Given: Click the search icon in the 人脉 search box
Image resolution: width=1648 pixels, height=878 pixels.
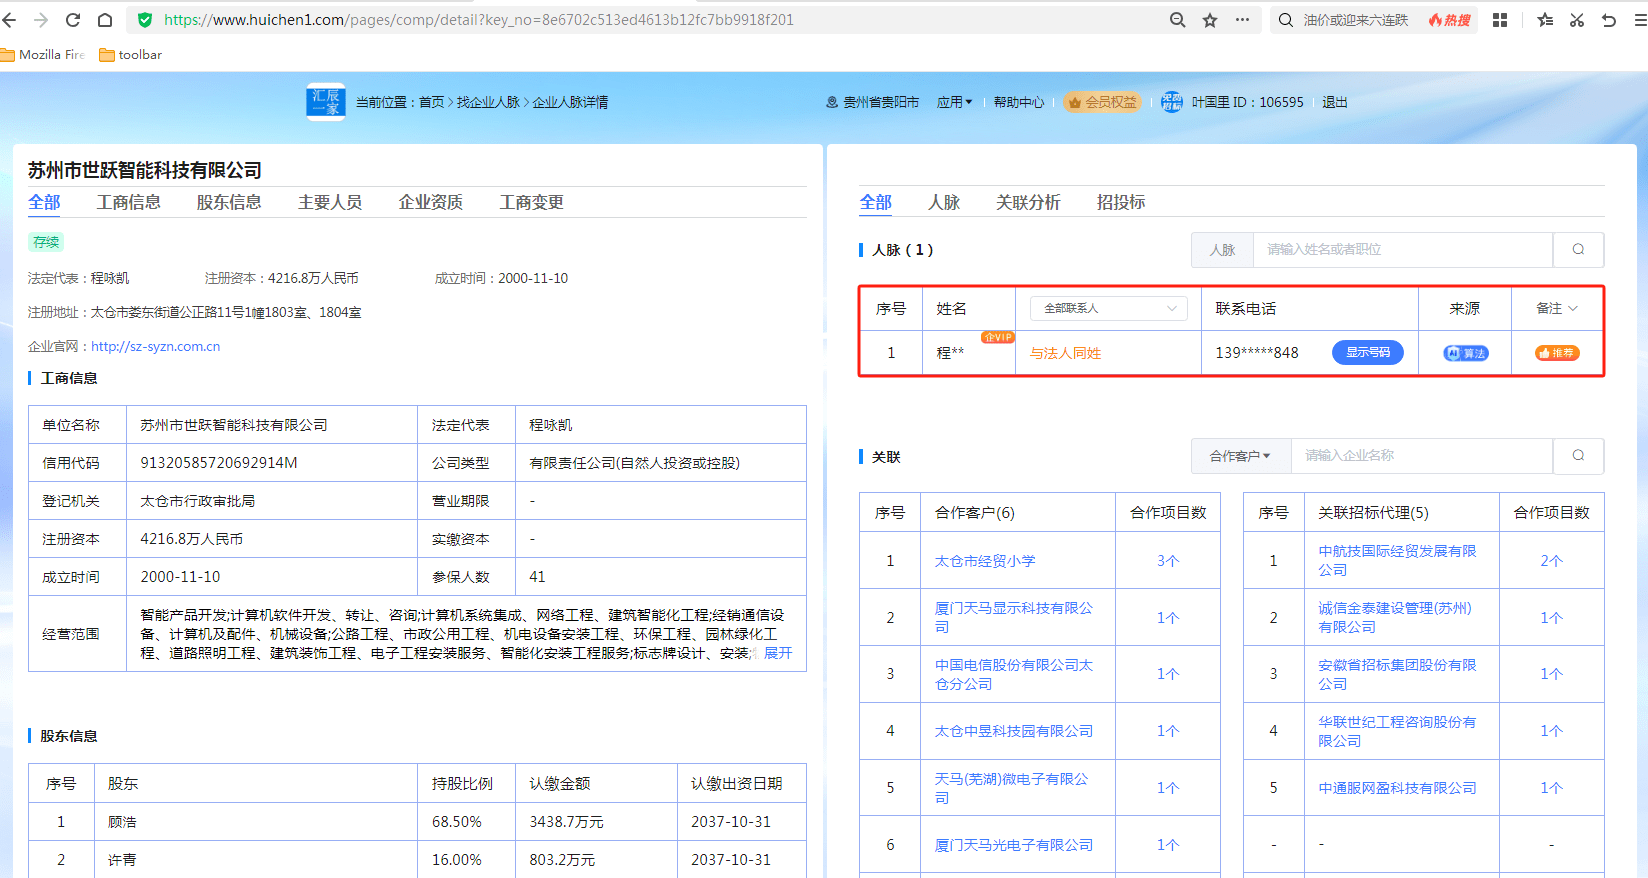Looking at the screenshot, I should pyautogui.click(x=1578, y=250).
